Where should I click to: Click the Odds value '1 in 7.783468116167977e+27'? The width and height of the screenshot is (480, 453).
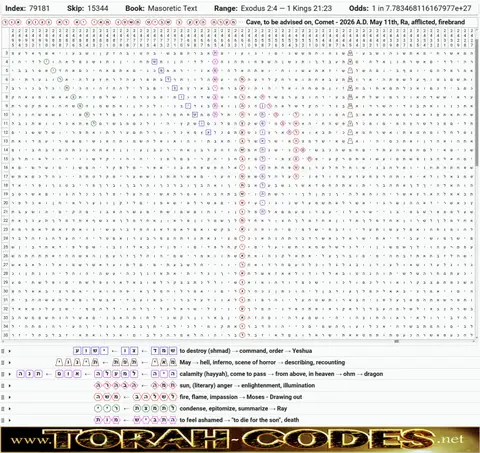[422, 8]
